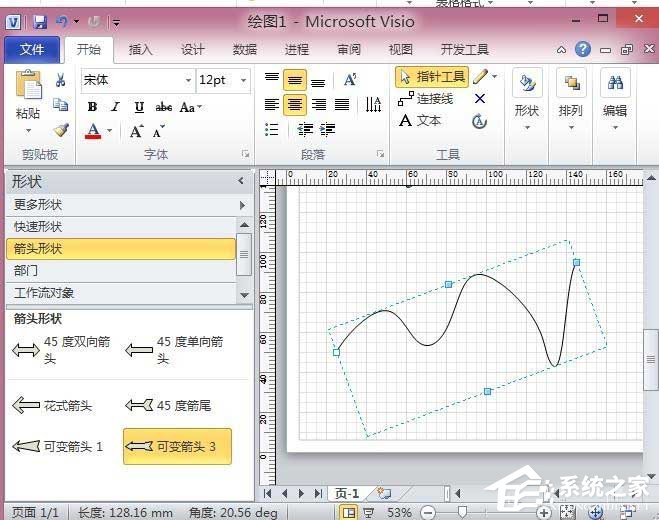Click the zoom slider handle
This screenshot has height=520, width=659.
[462, 512]
